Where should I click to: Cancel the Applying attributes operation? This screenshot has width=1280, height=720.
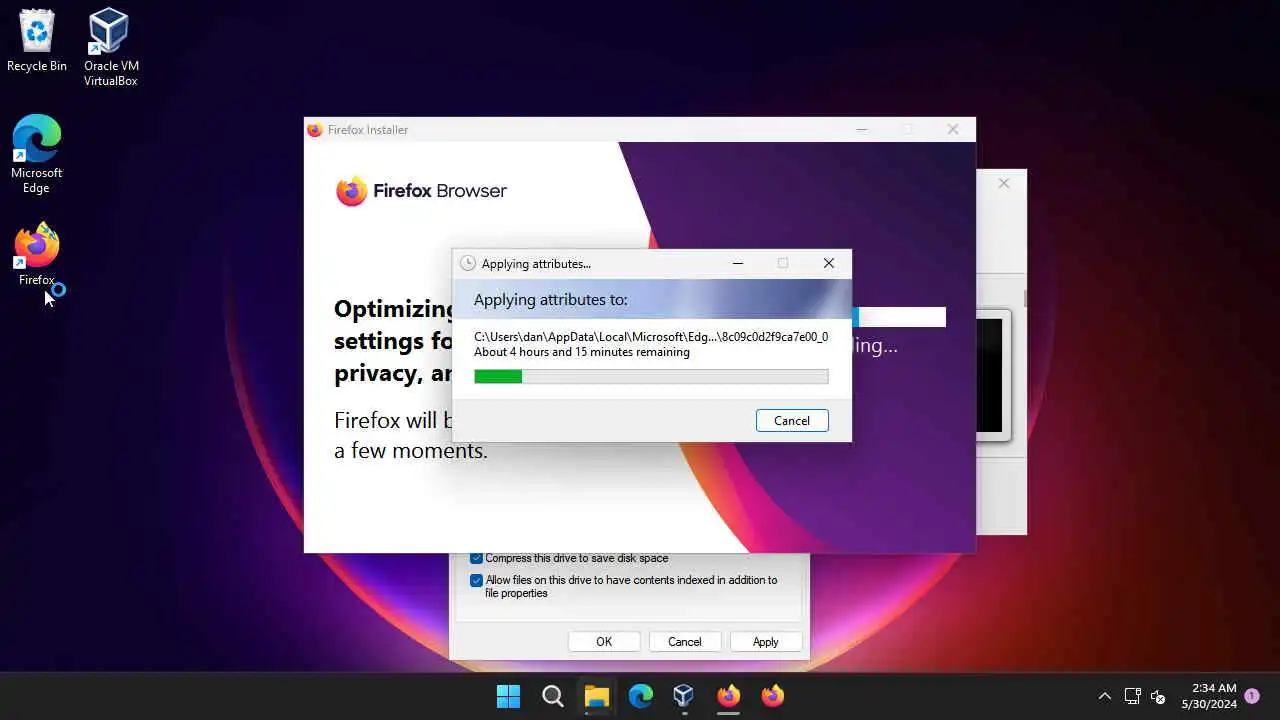coord(792,421)
